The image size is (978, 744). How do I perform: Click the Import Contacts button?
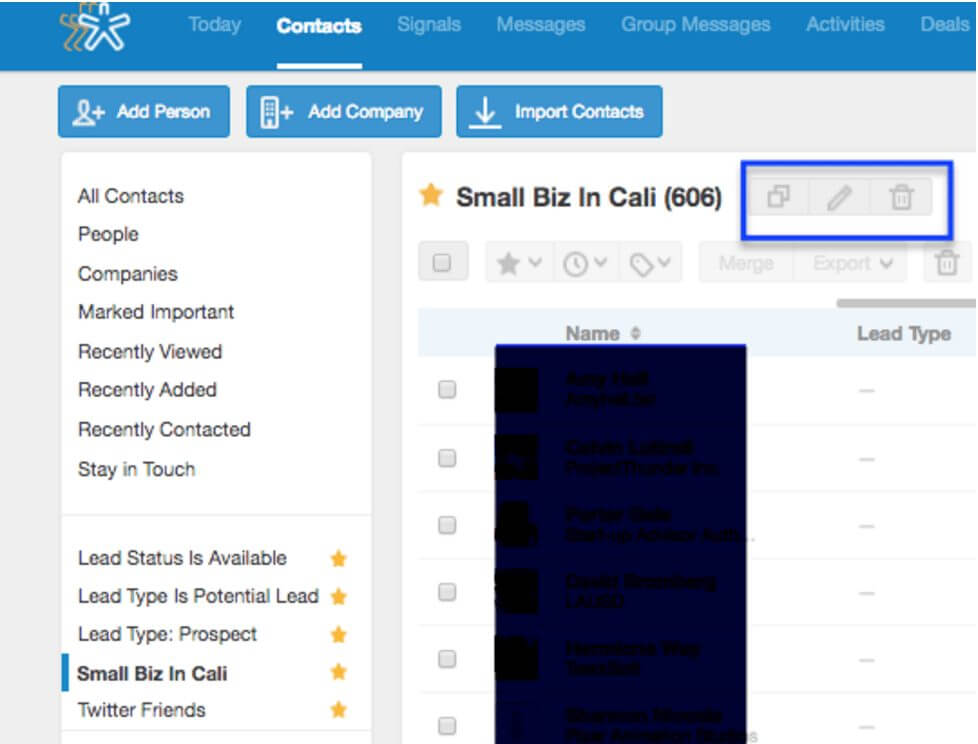(559, 112)
